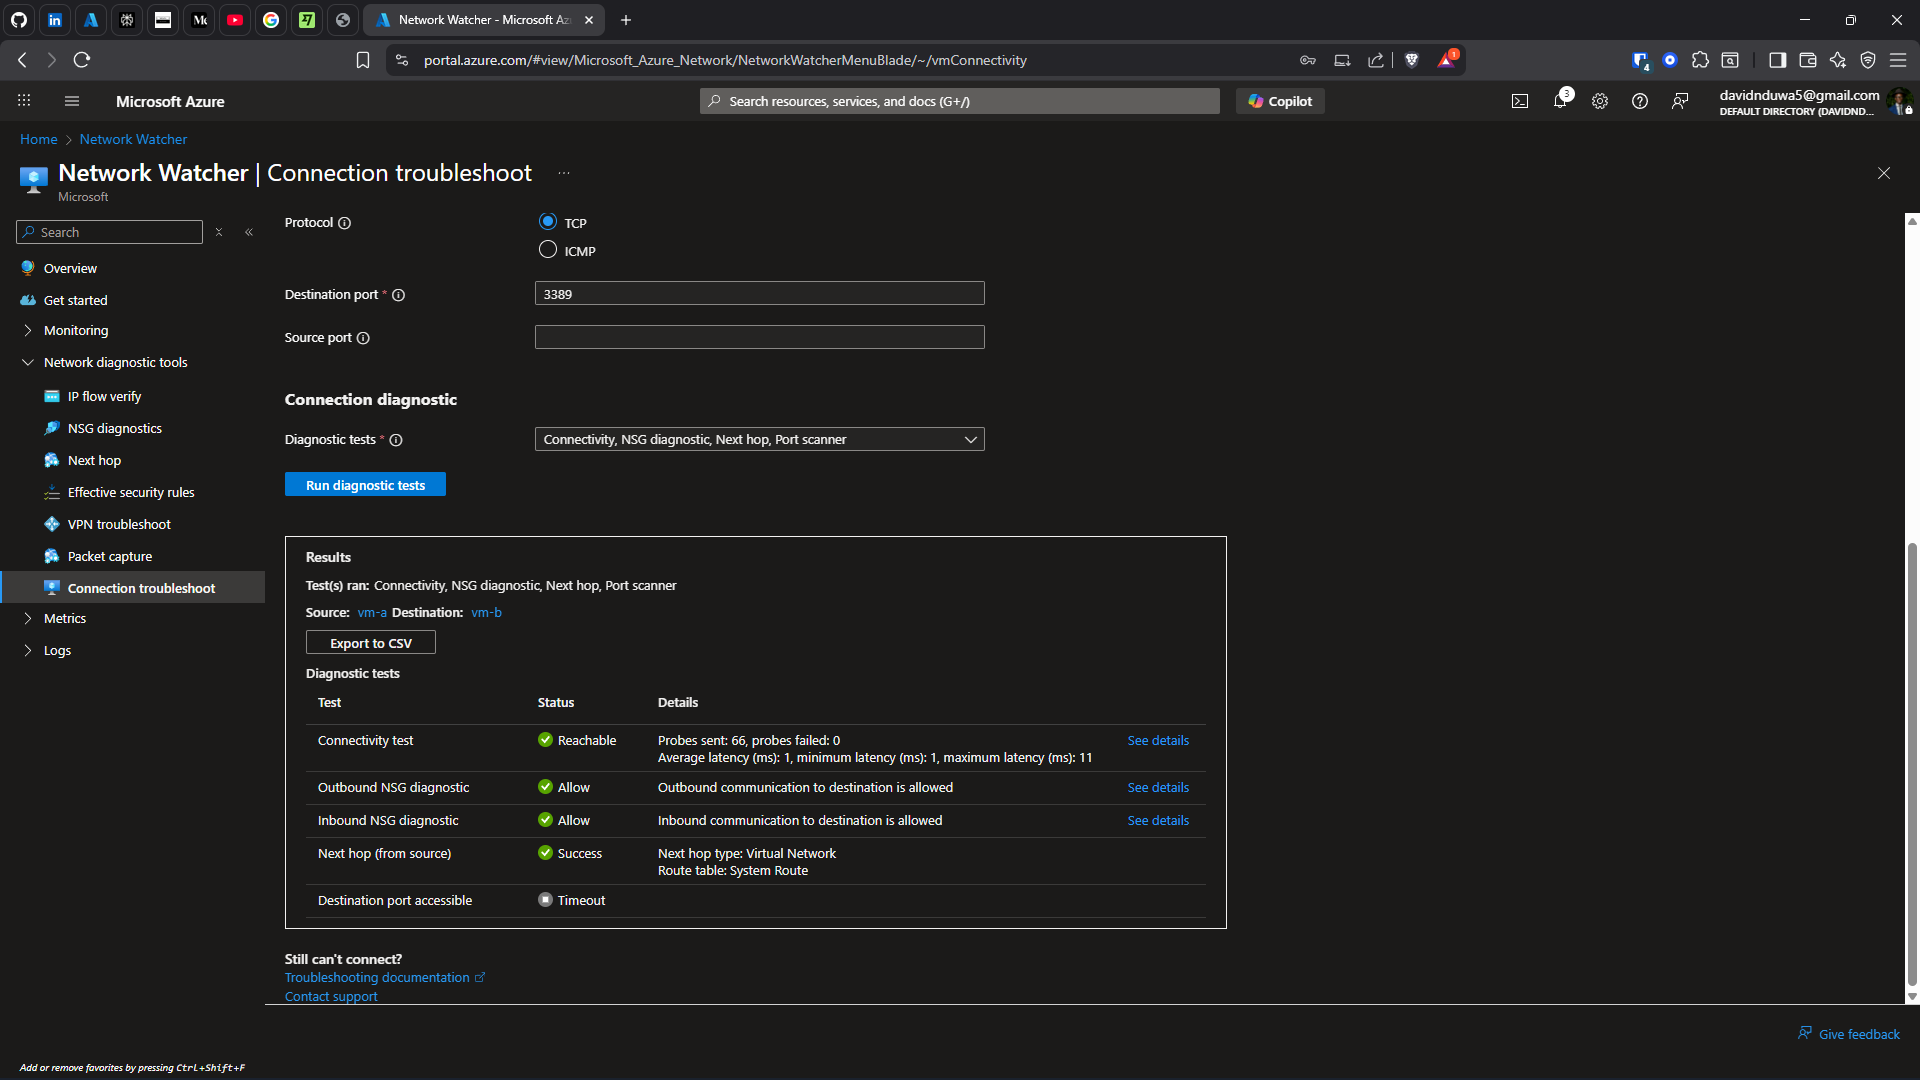Click the Destination port input field
Image resolution: width=1920 pixels, height=1080 pixels.
click(760, 294)
